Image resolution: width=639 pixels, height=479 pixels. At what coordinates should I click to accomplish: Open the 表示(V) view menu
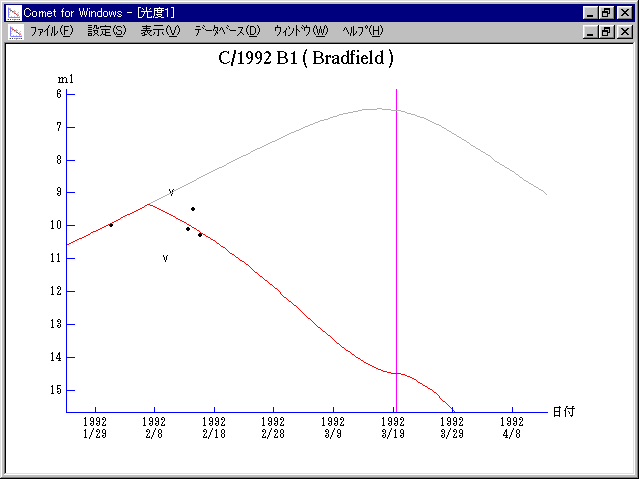[x=160, y=31]
